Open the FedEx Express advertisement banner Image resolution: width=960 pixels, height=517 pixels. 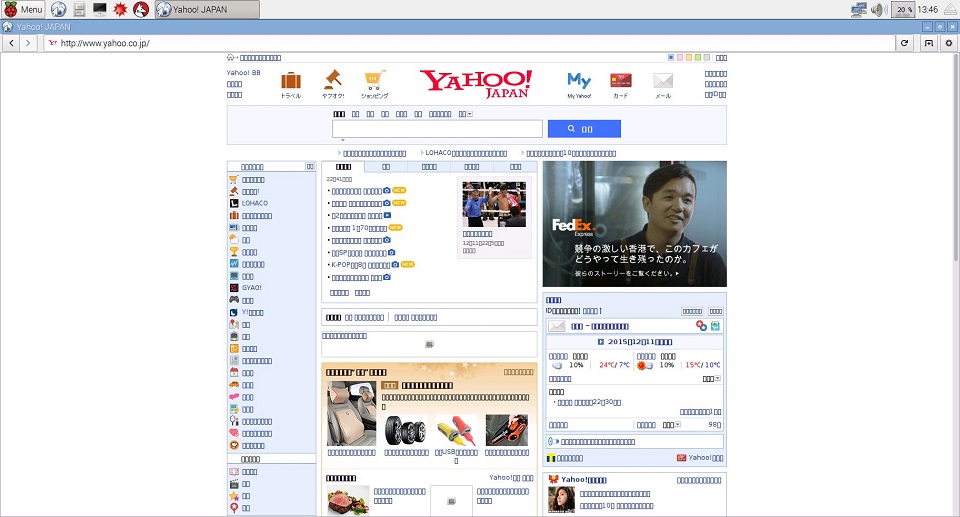[634, 224]
